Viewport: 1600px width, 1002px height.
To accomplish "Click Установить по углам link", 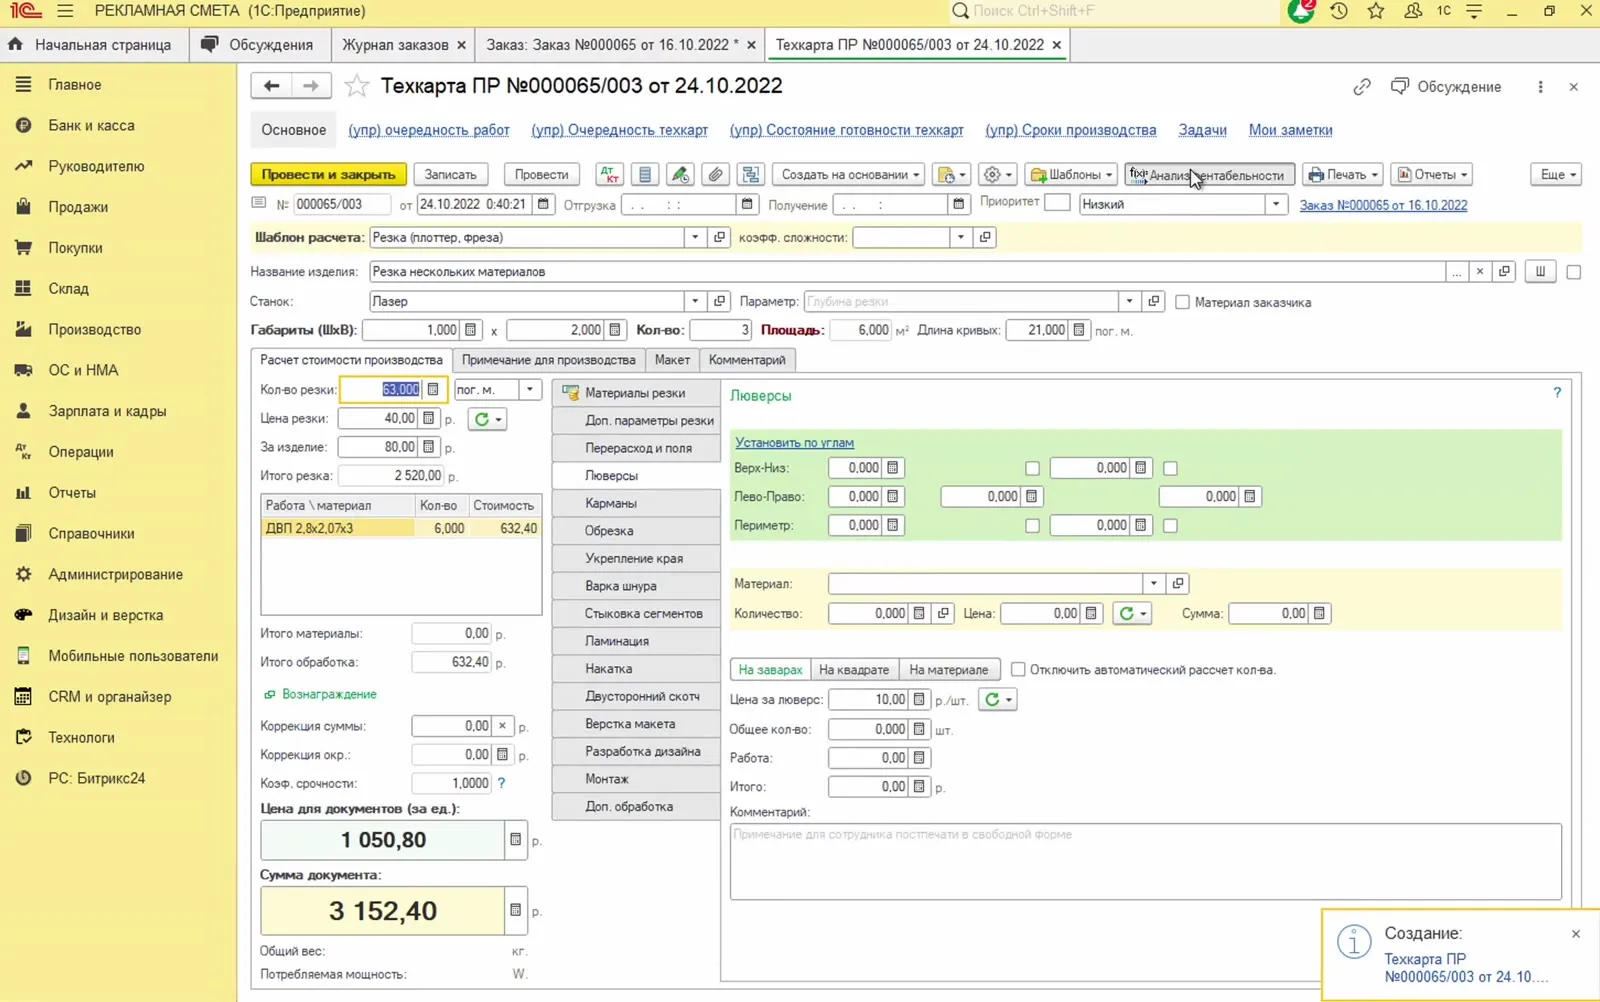I will [794, 443].
